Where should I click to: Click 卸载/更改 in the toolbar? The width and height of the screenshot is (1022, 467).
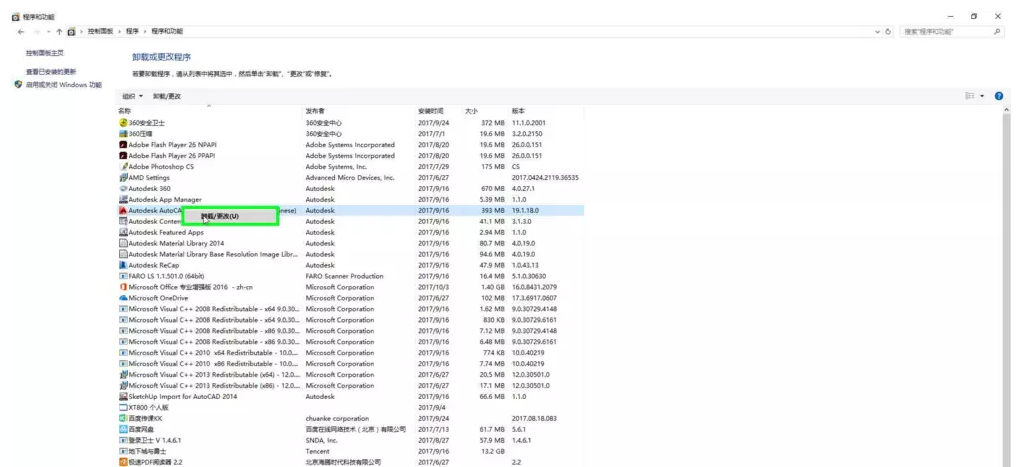[167, 96]
